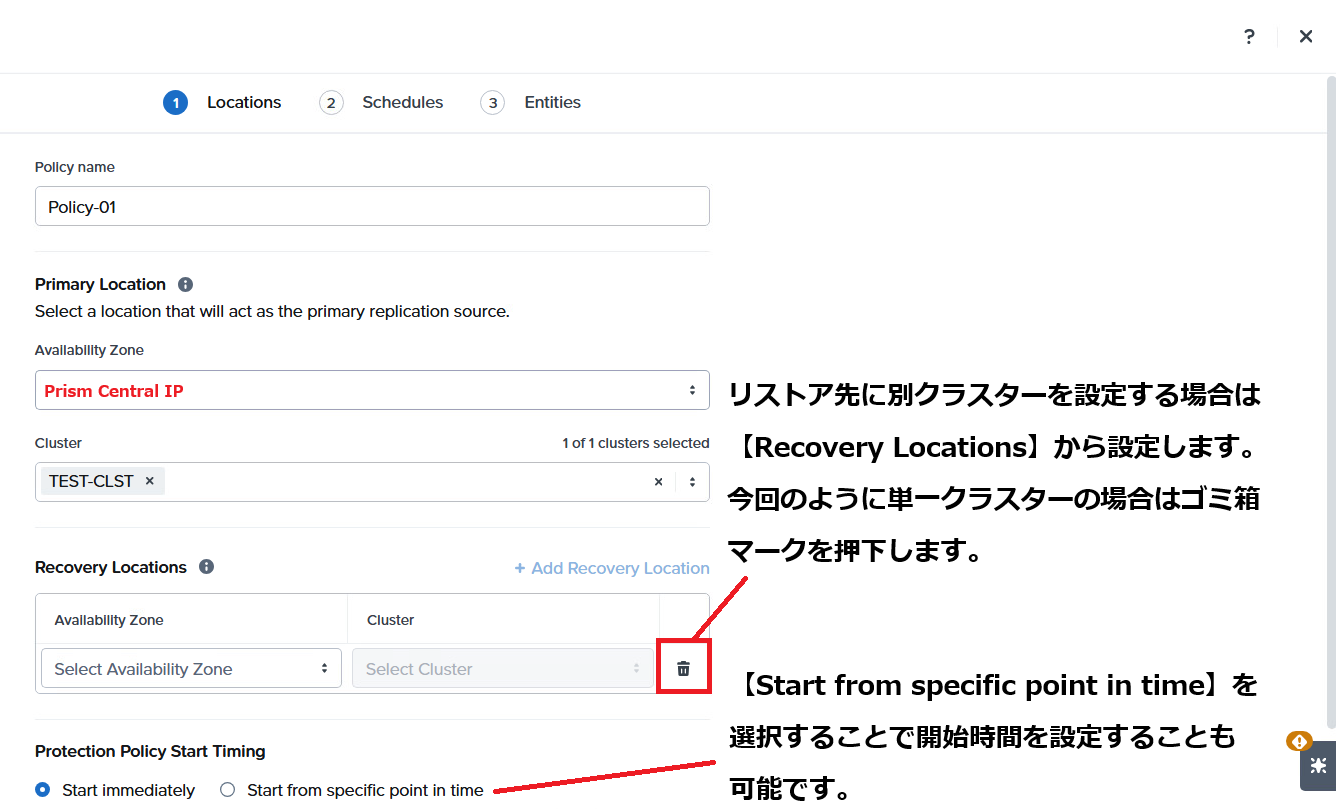Screen dimensions: 1336x809
Task: Clear all selected clusters with the X icon
Action: [658, 482]
